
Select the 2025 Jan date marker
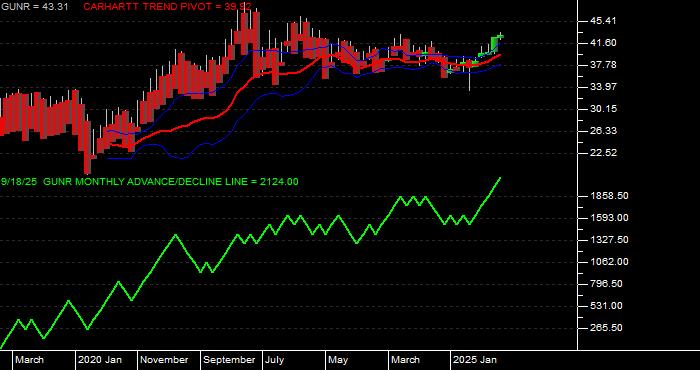[x=475, y=360]
